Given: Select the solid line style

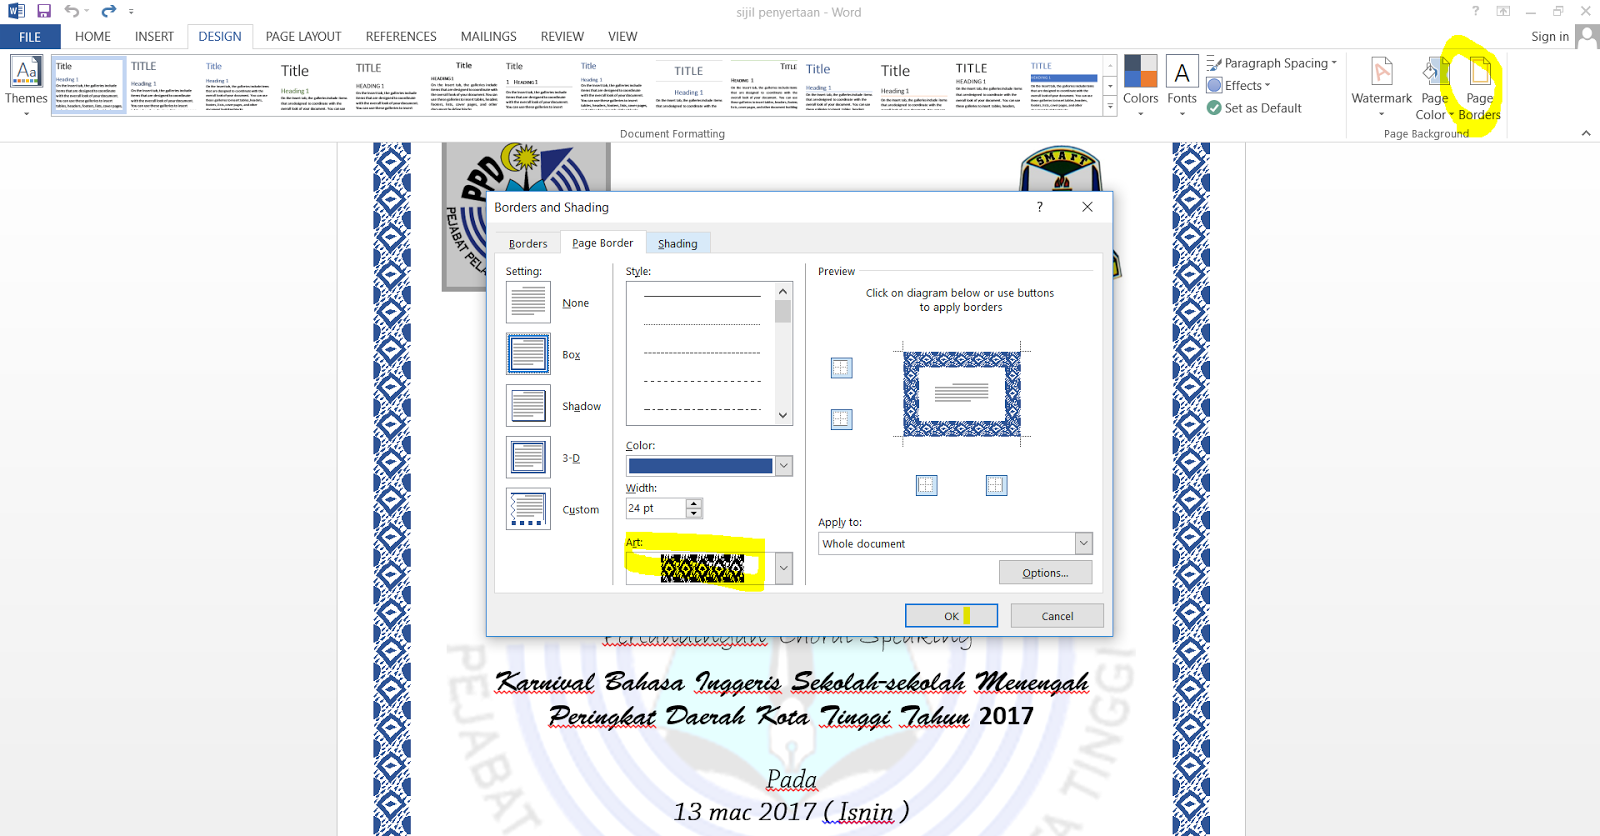Looking at the screenshot, I should (702, 297).
